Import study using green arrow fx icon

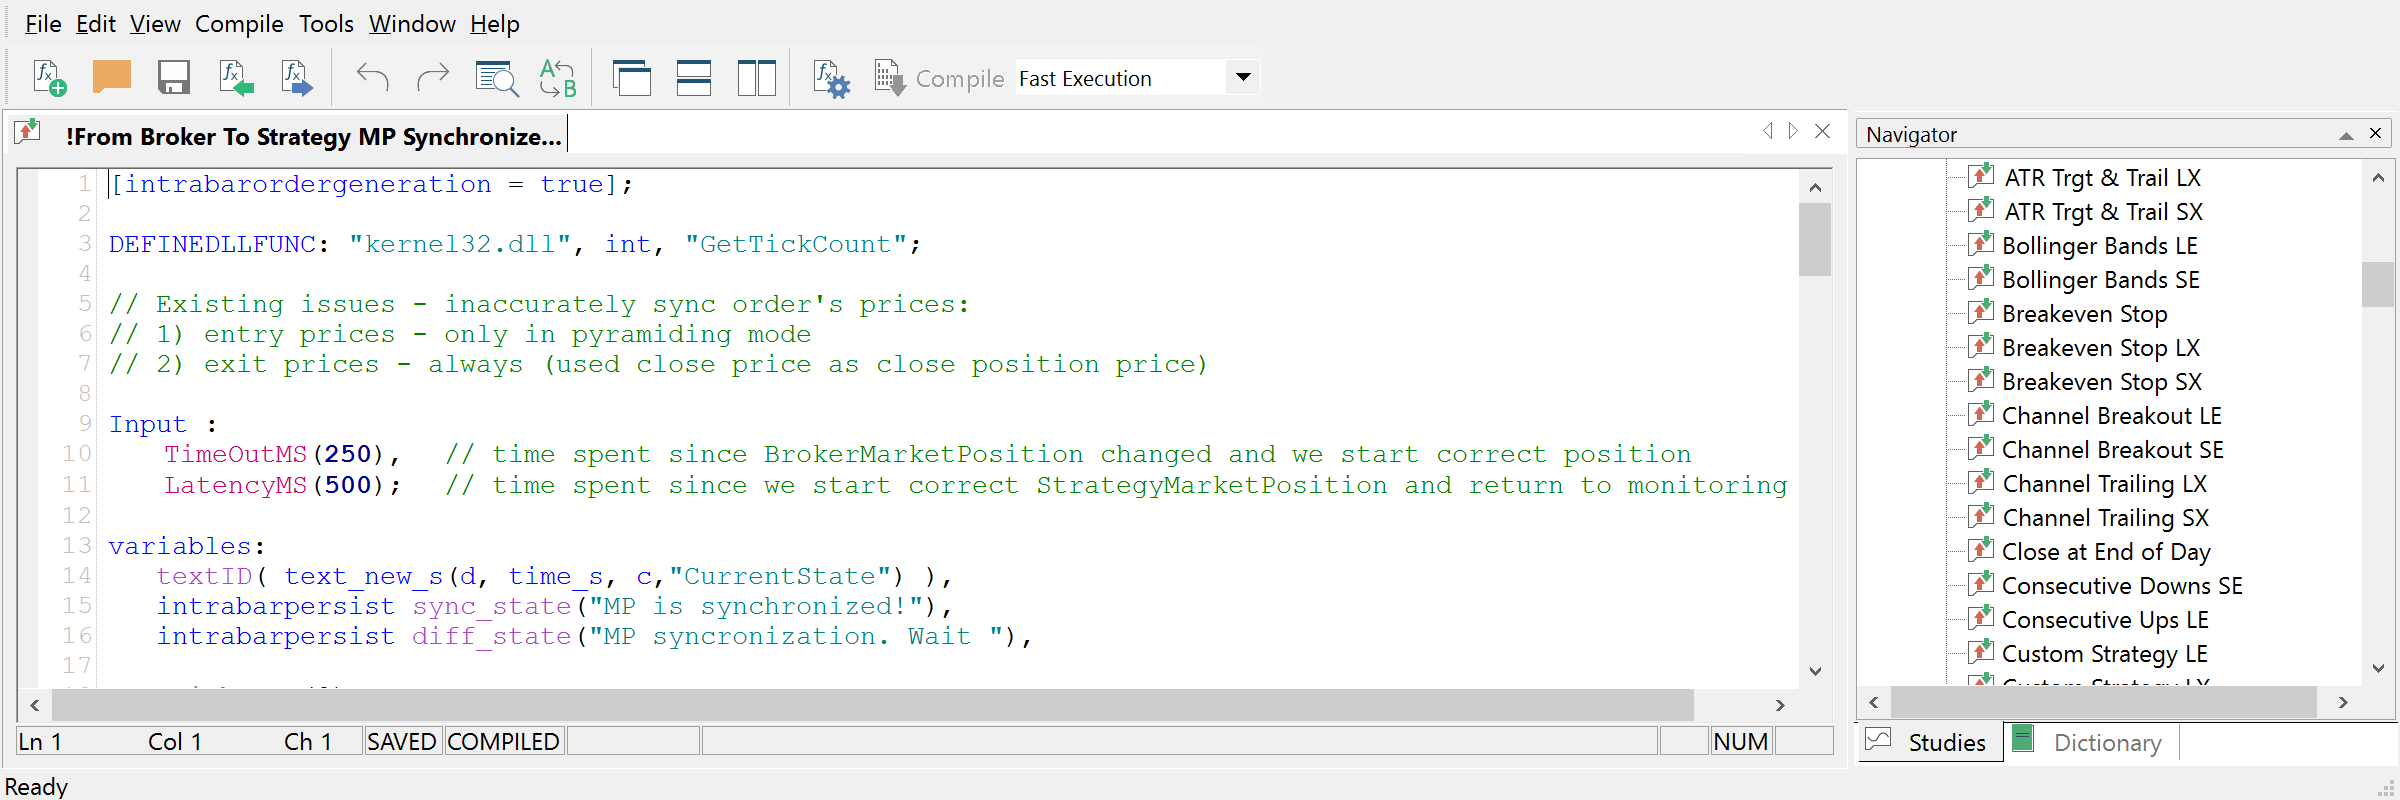(x=236, y=78)
